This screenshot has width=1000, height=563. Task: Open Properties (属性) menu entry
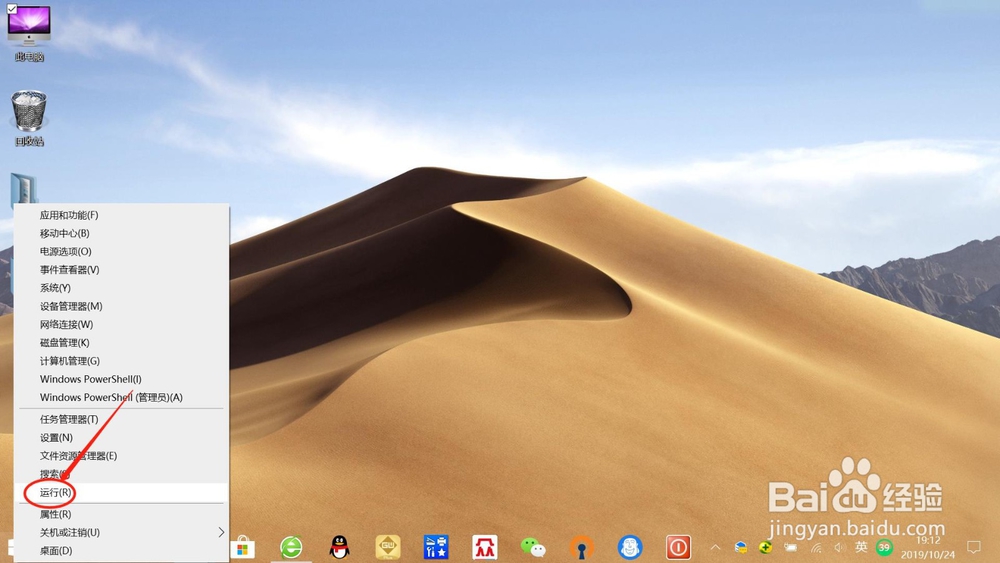pyautogui.click(x=121, y=514)
